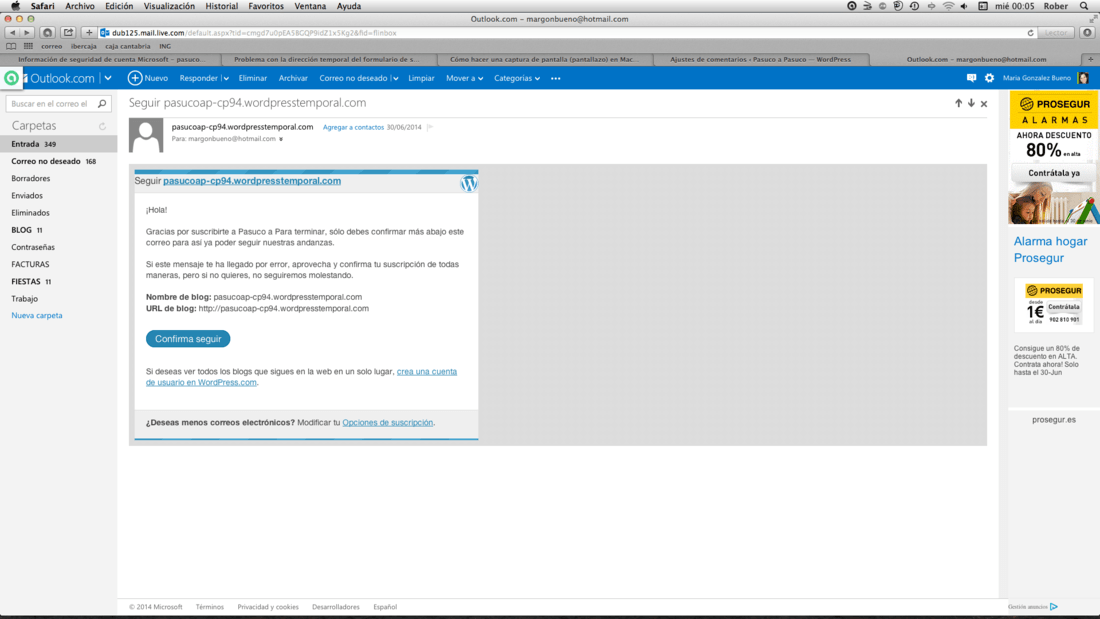Open a new Safari tab with plus
The image size is (1100, 619).
point(1090,59)
